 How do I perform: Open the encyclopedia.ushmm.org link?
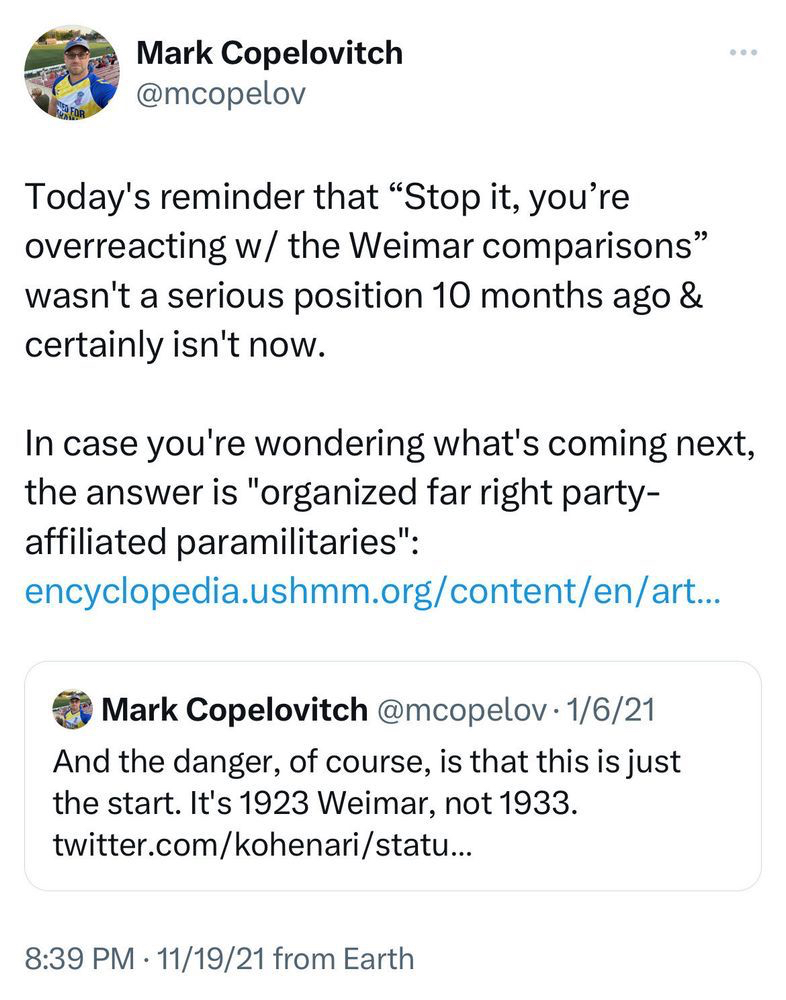pyautogui.click(x=371, y=592)
